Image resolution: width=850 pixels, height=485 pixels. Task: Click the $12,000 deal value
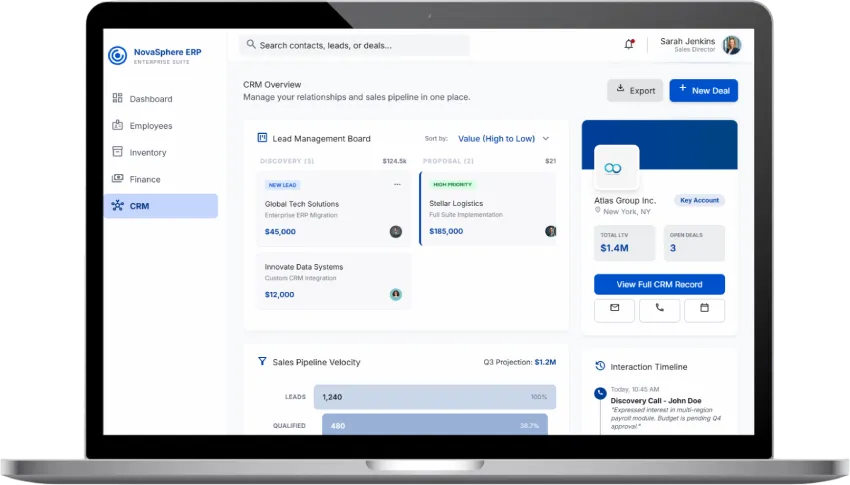point(280,294)
